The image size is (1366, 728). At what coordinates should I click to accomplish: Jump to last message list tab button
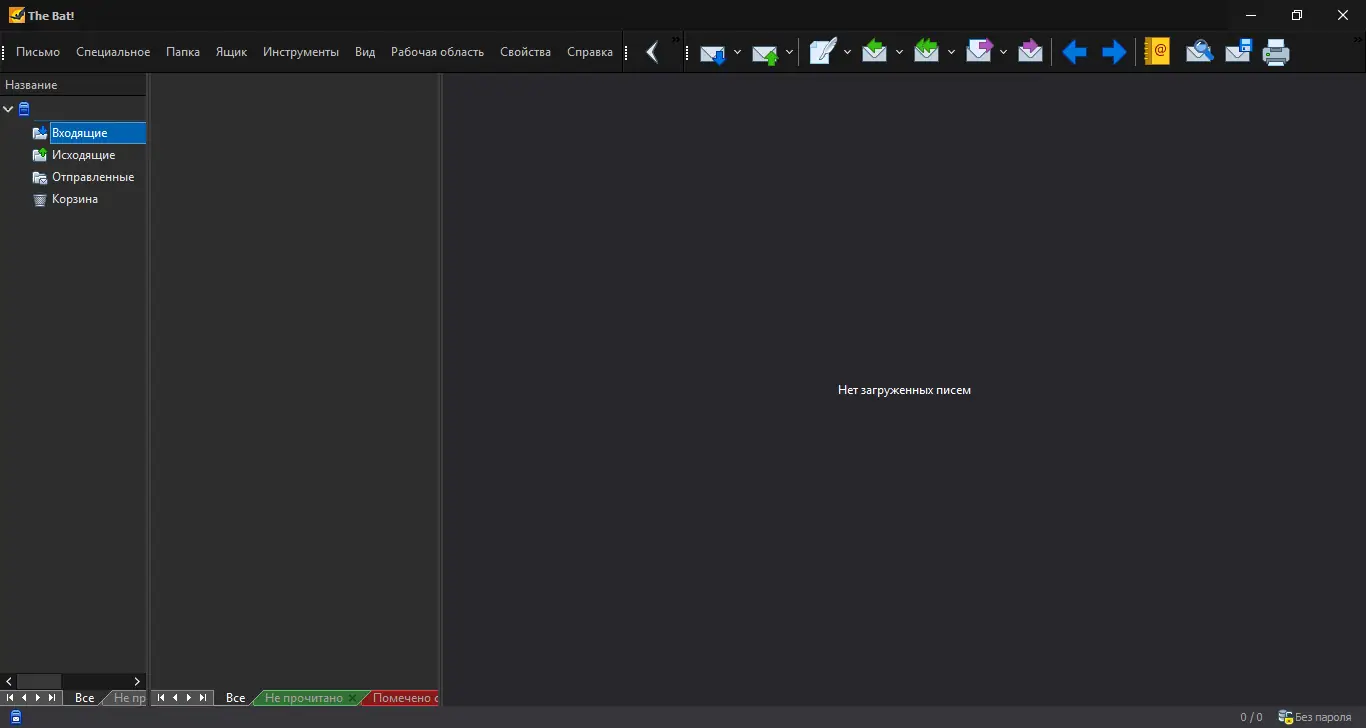(x=203, y=698)
